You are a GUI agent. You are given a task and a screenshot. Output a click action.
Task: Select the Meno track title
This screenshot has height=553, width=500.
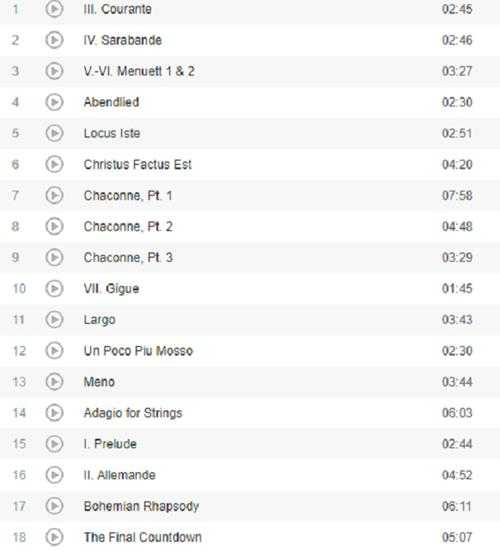(99, 382)
